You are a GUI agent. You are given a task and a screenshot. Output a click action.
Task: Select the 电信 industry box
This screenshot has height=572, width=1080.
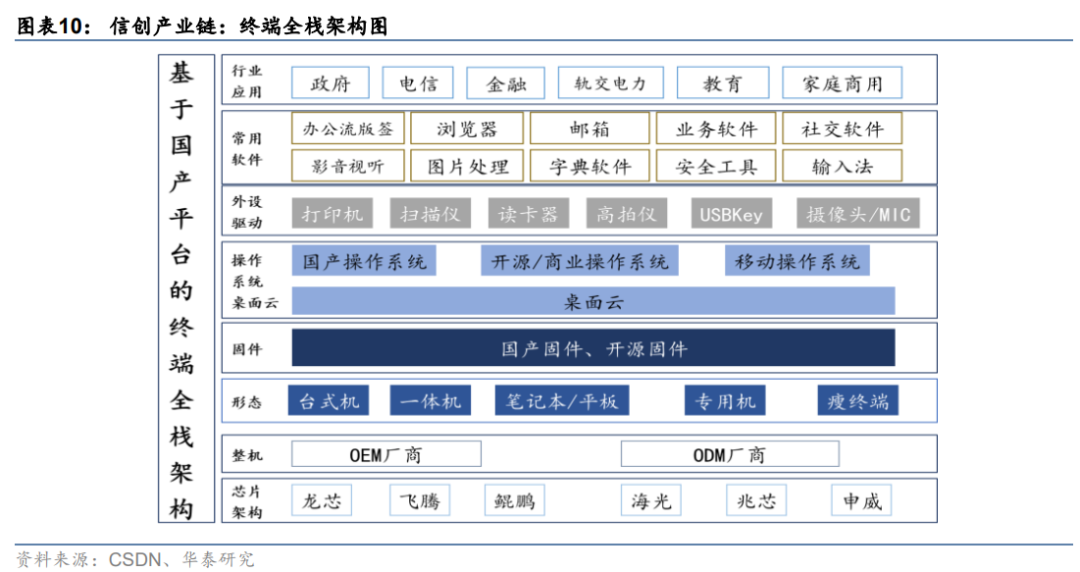click(418, 83)
